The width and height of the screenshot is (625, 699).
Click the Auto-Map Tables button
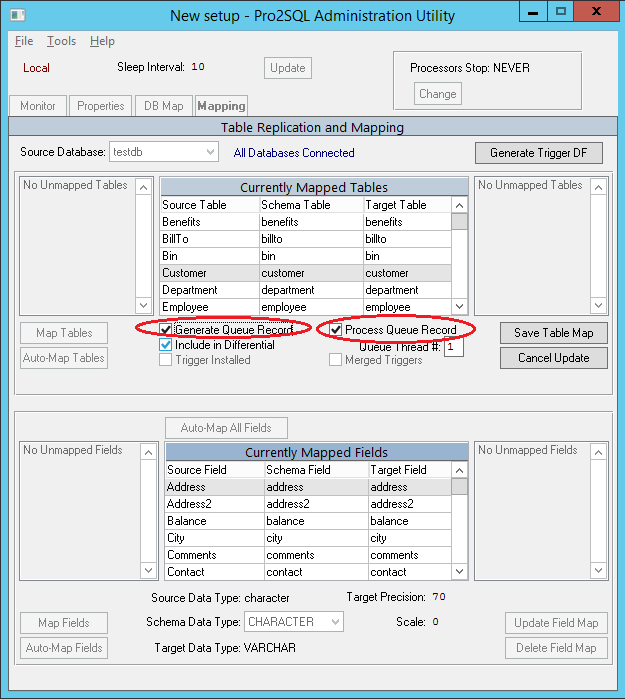[x=64, y=358]
